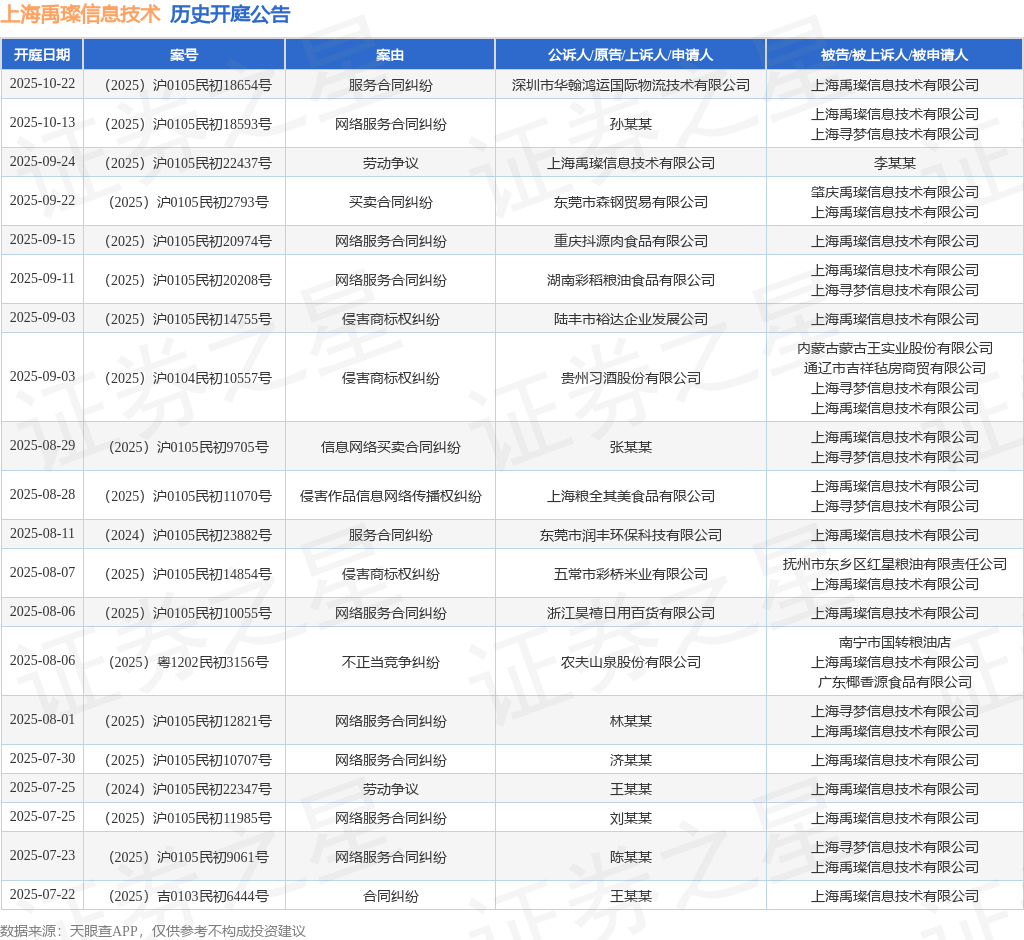This screenshot has height=940, width=1024.
Task: Select the "案号" column header
Action: [x=184, y=55]
